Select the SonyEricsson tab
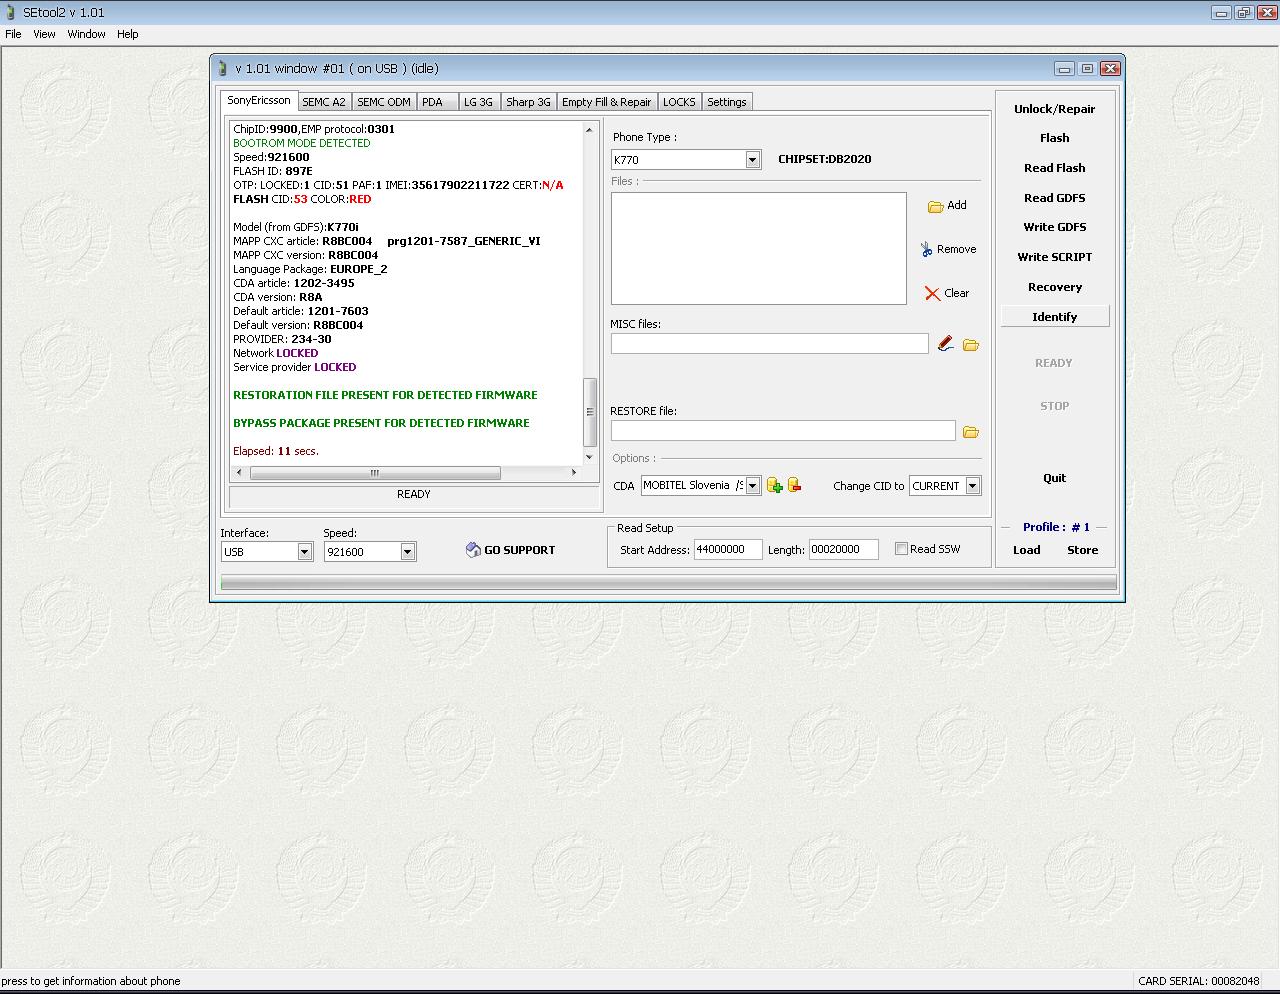 coord(259,100)
